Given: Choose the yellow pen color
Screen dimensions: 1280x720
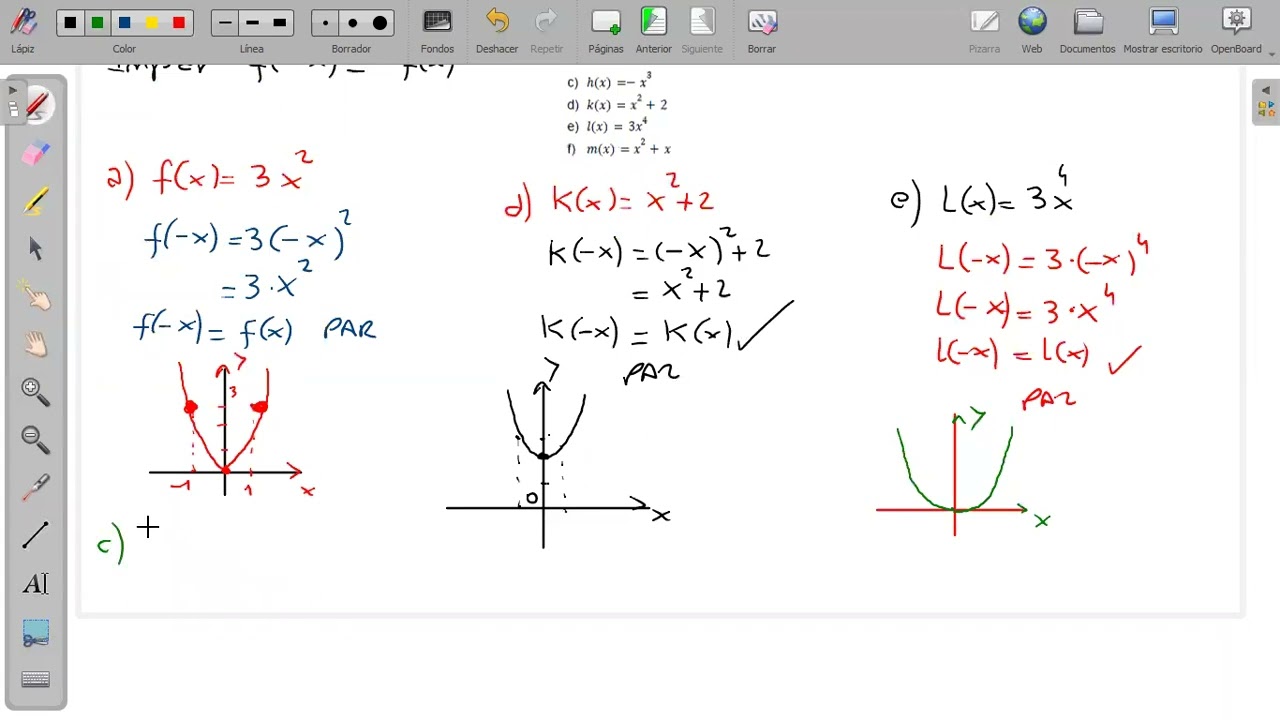Looking at the screenshot, I should [151, 23].
